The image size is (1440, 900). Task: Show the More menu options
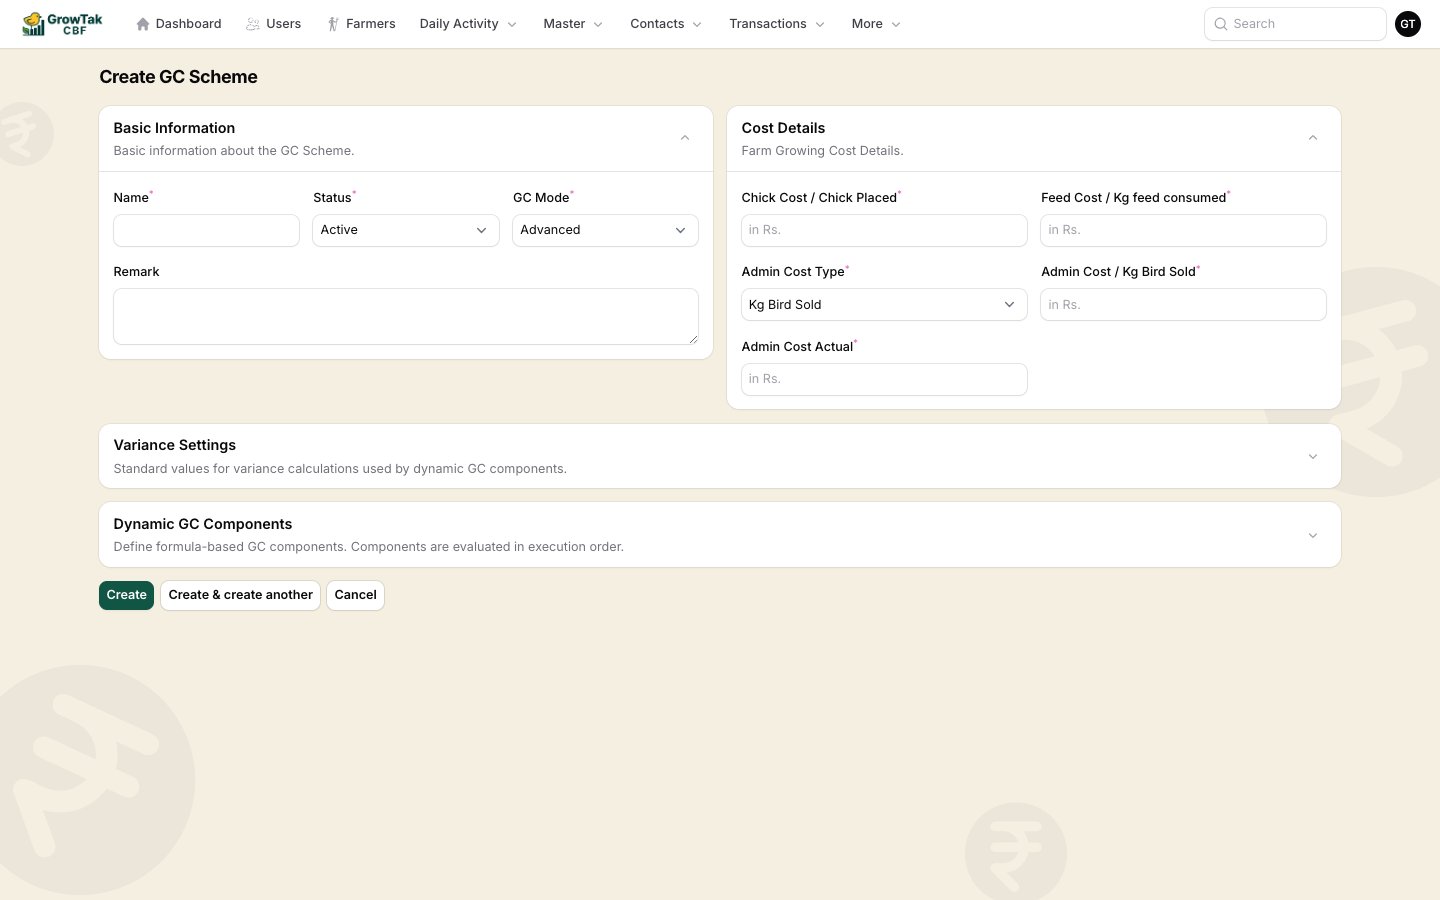(876, 24)
